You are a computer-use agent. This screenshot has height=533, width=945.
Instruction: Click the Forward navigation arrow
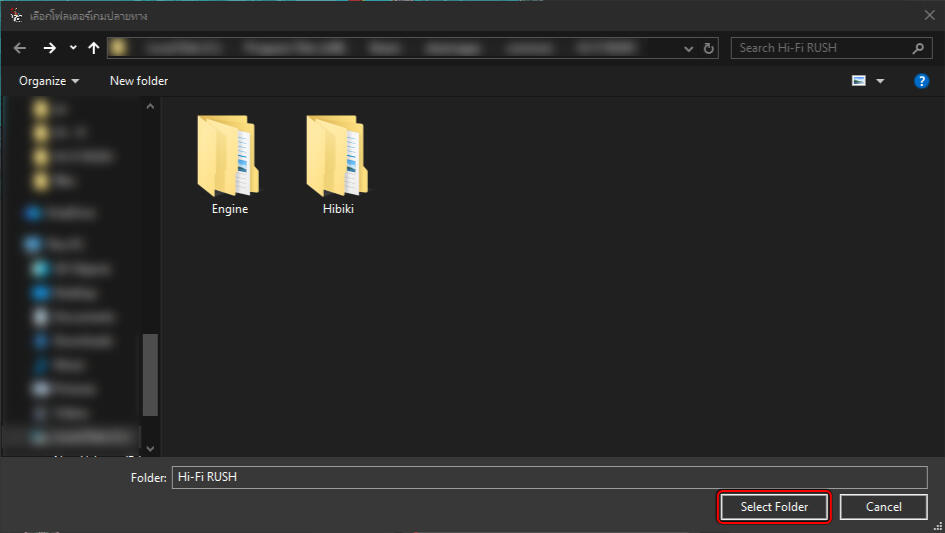[x=50, y=48]
